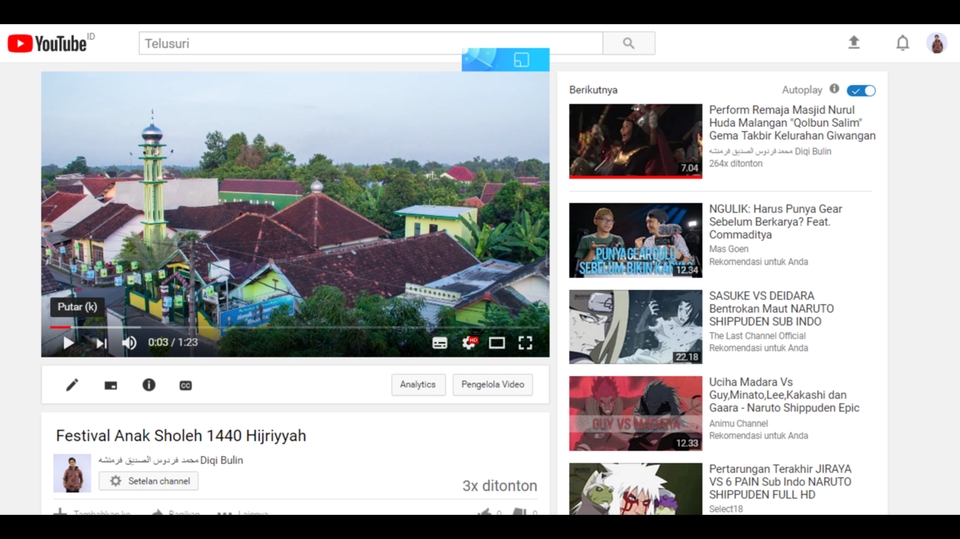Image resolution: width=960 pixels, height=539 pixels.
Task: Open the 'Pertarungan Terakhir JIRAYA' video title
Action: click(x=781, y=481)
